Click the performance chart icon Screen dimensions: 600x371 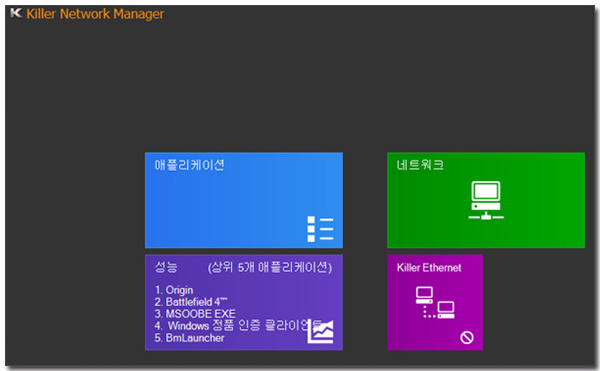pyautogui.click(x=321, y=331)
